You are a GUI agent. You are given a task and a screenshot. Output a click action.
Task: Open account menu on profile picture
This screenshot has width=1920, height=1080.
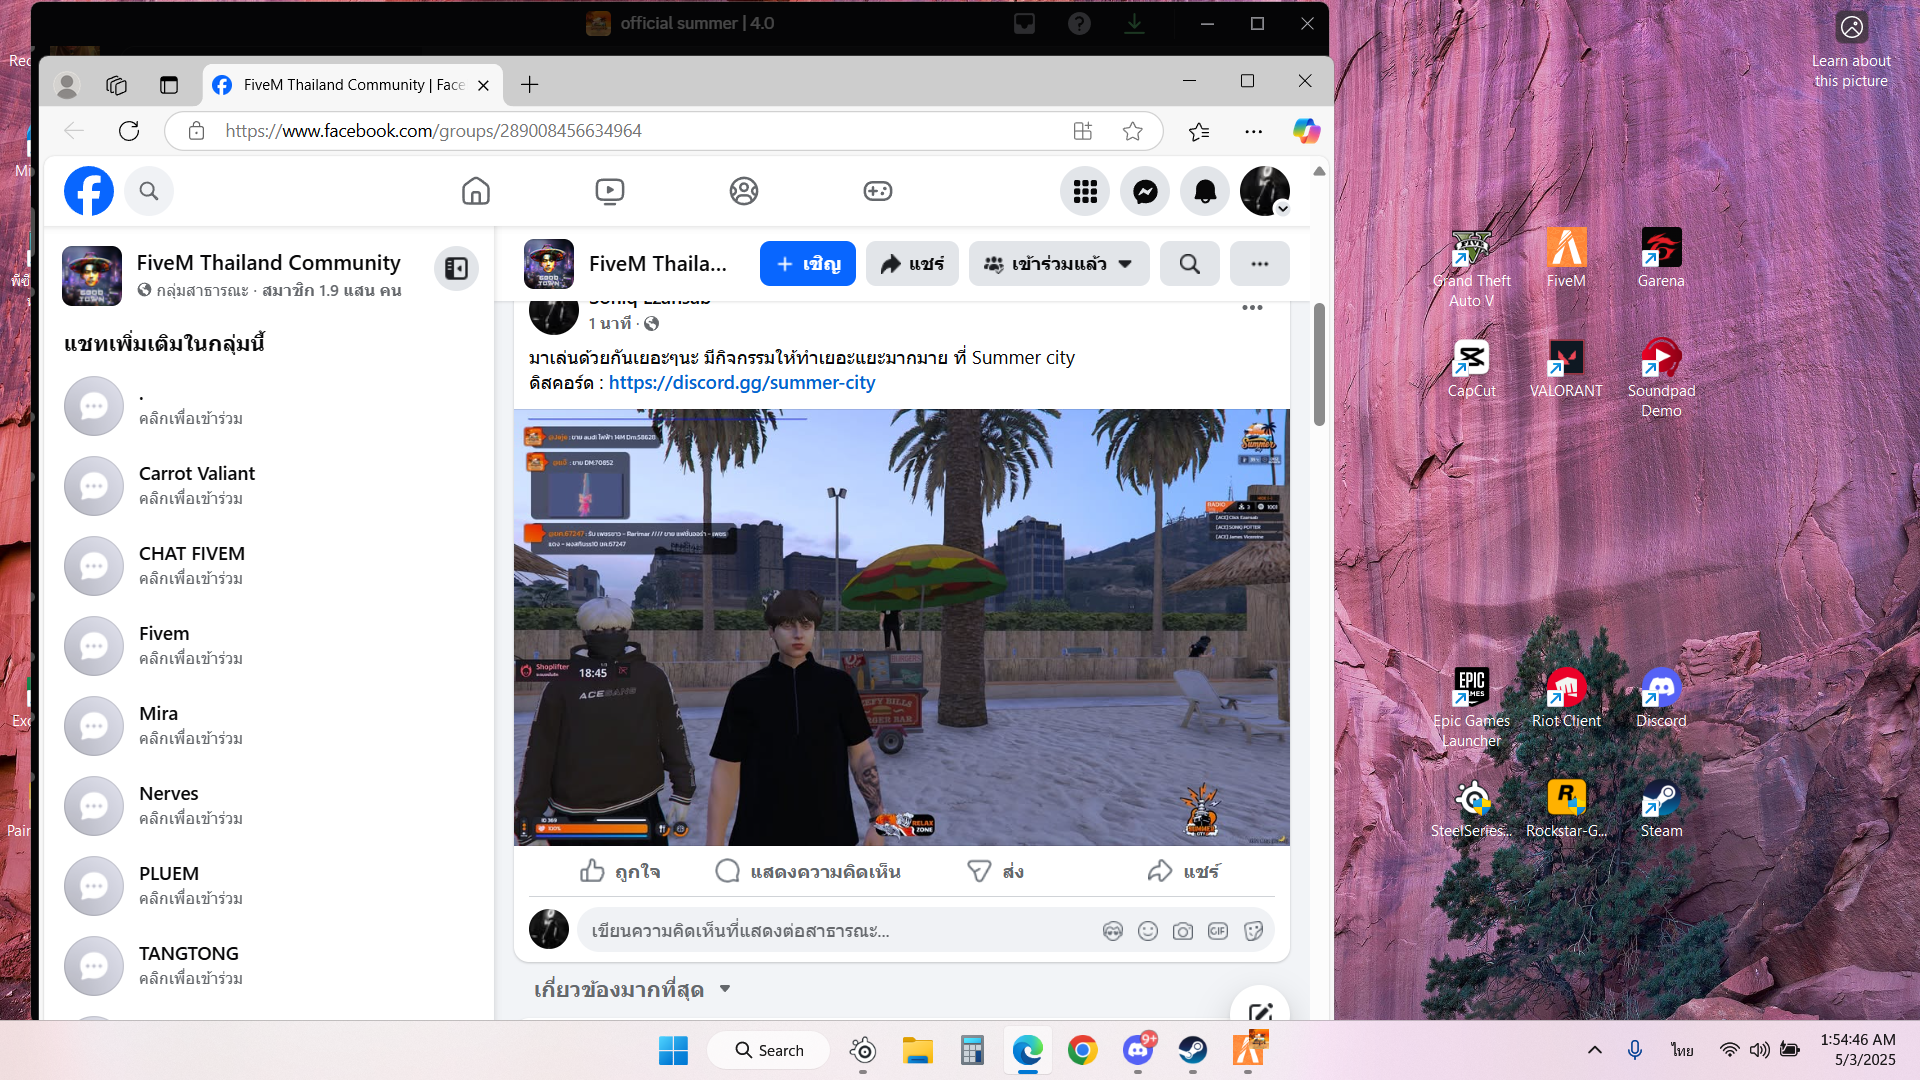click(x=1264, y=191)
